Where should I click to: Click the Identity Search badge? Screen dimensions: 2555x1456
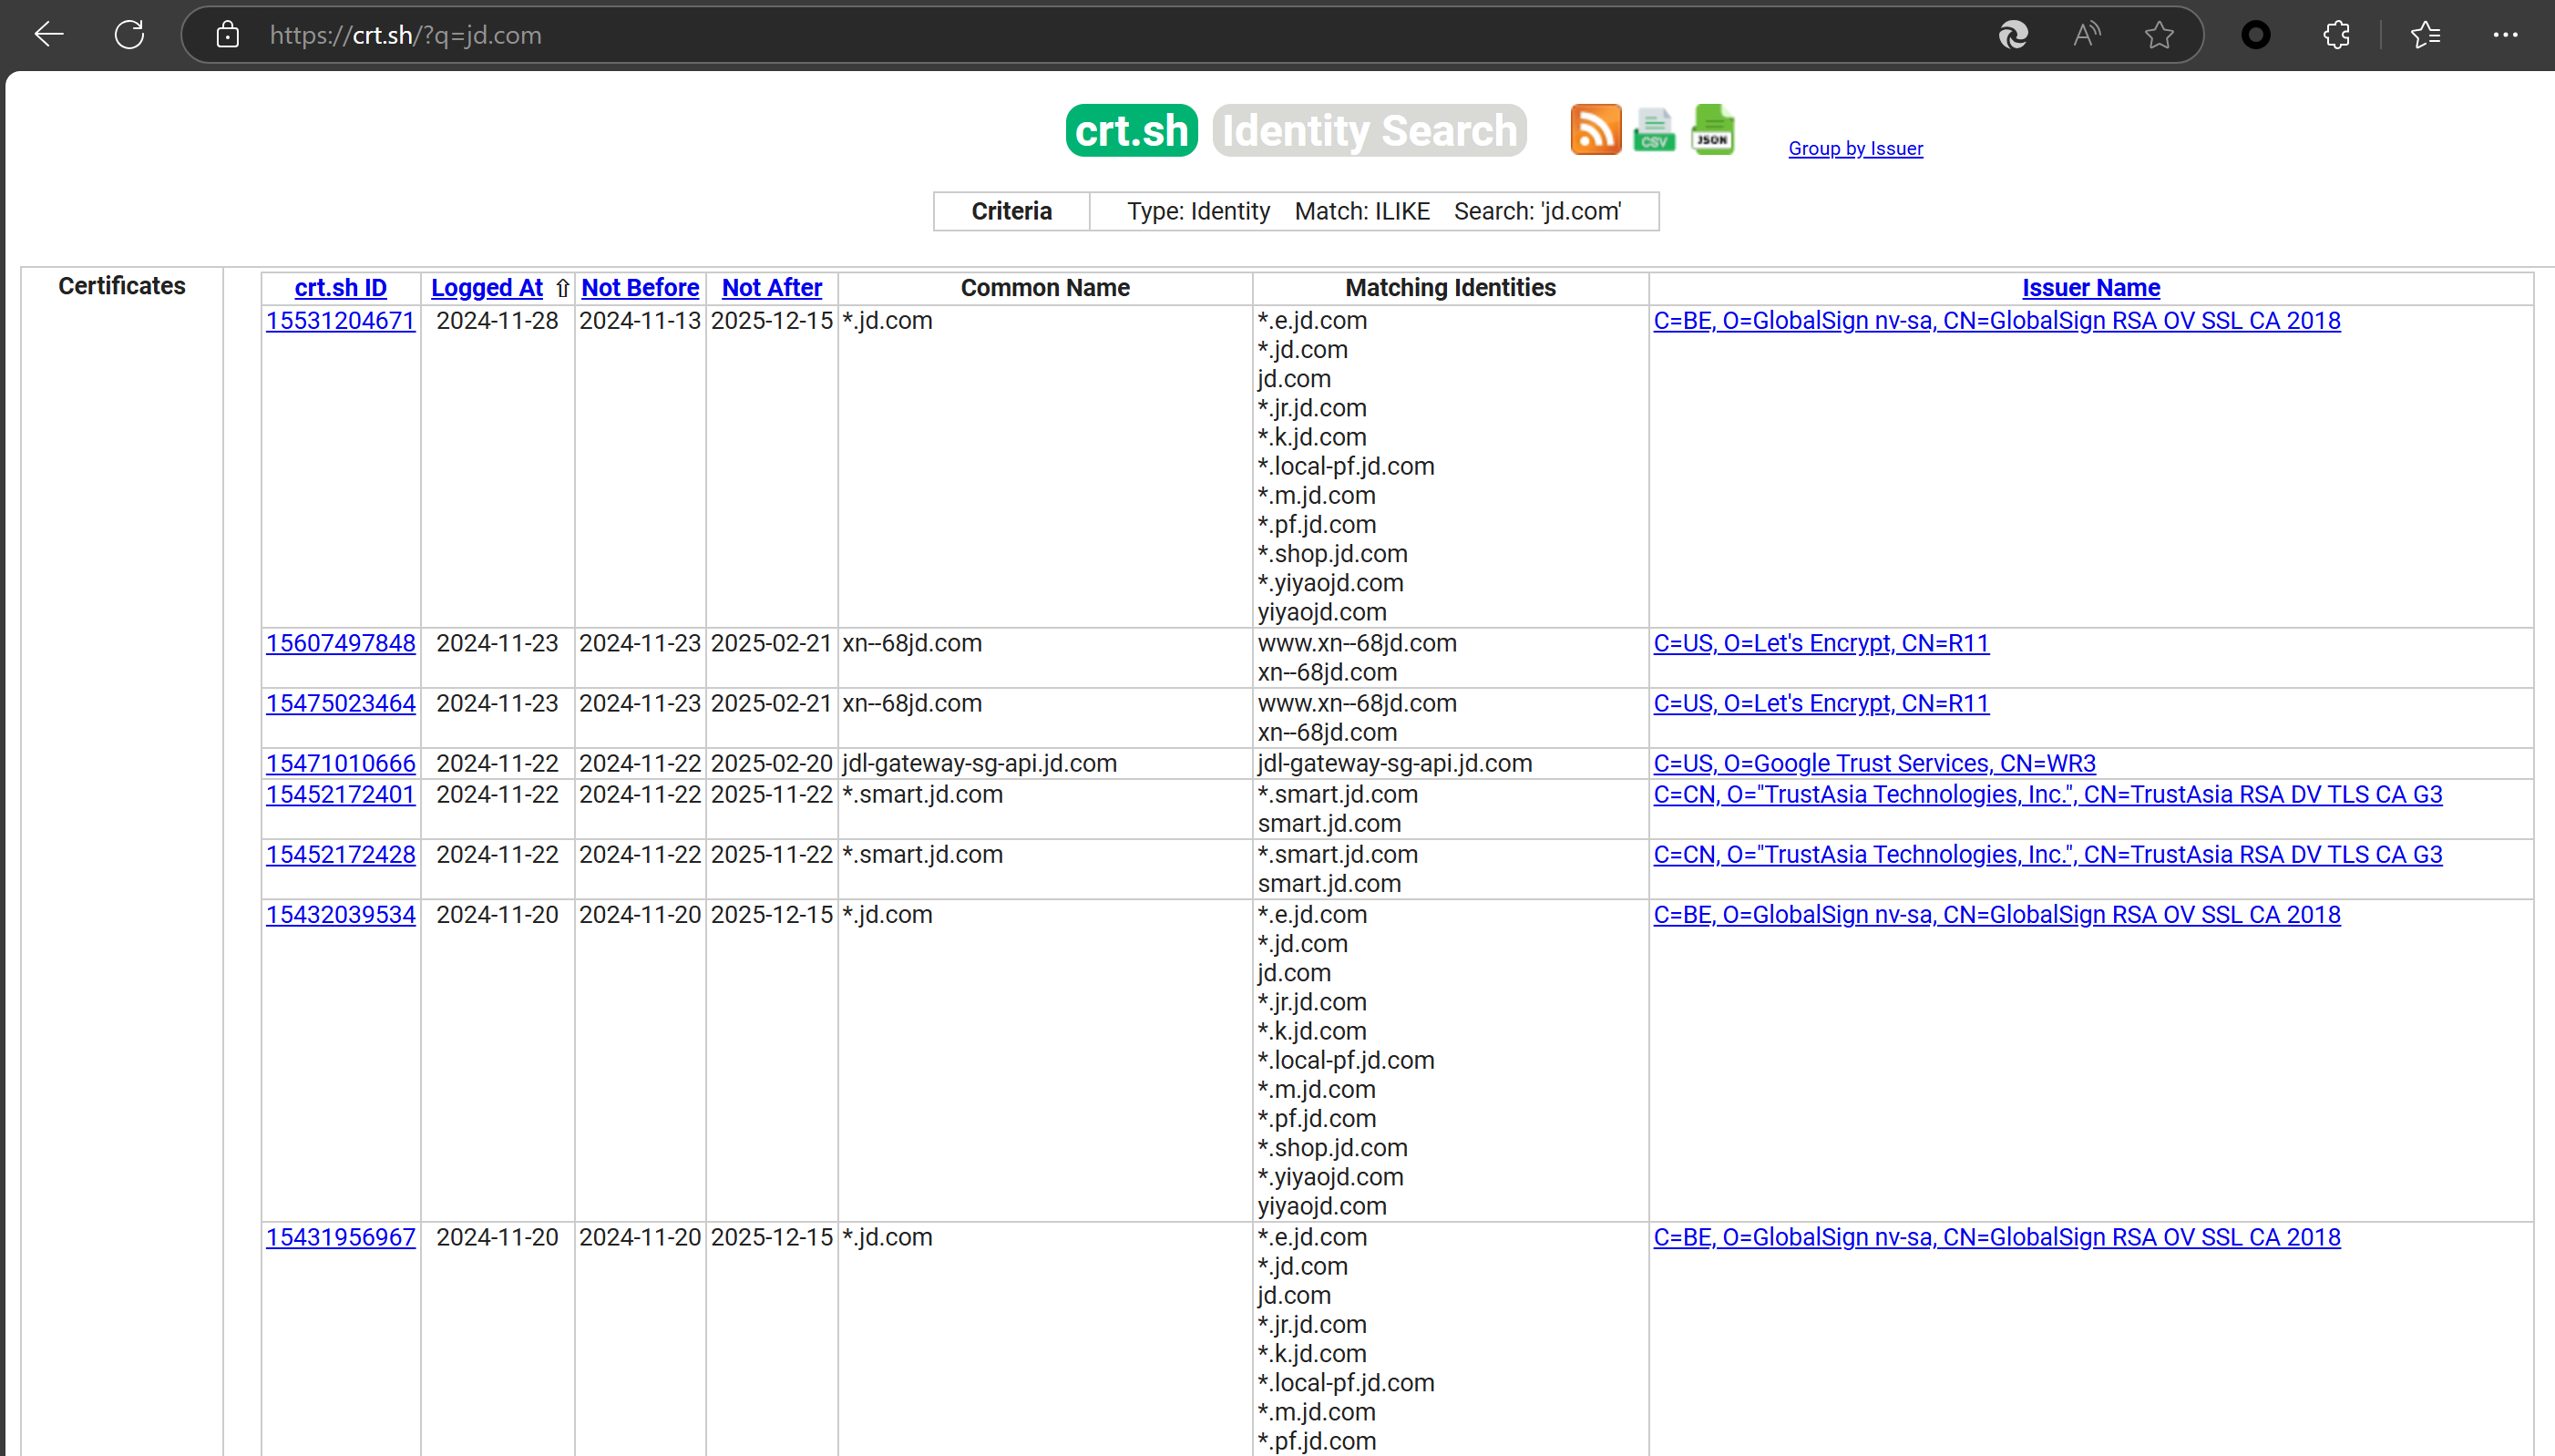click(1369, 131)
